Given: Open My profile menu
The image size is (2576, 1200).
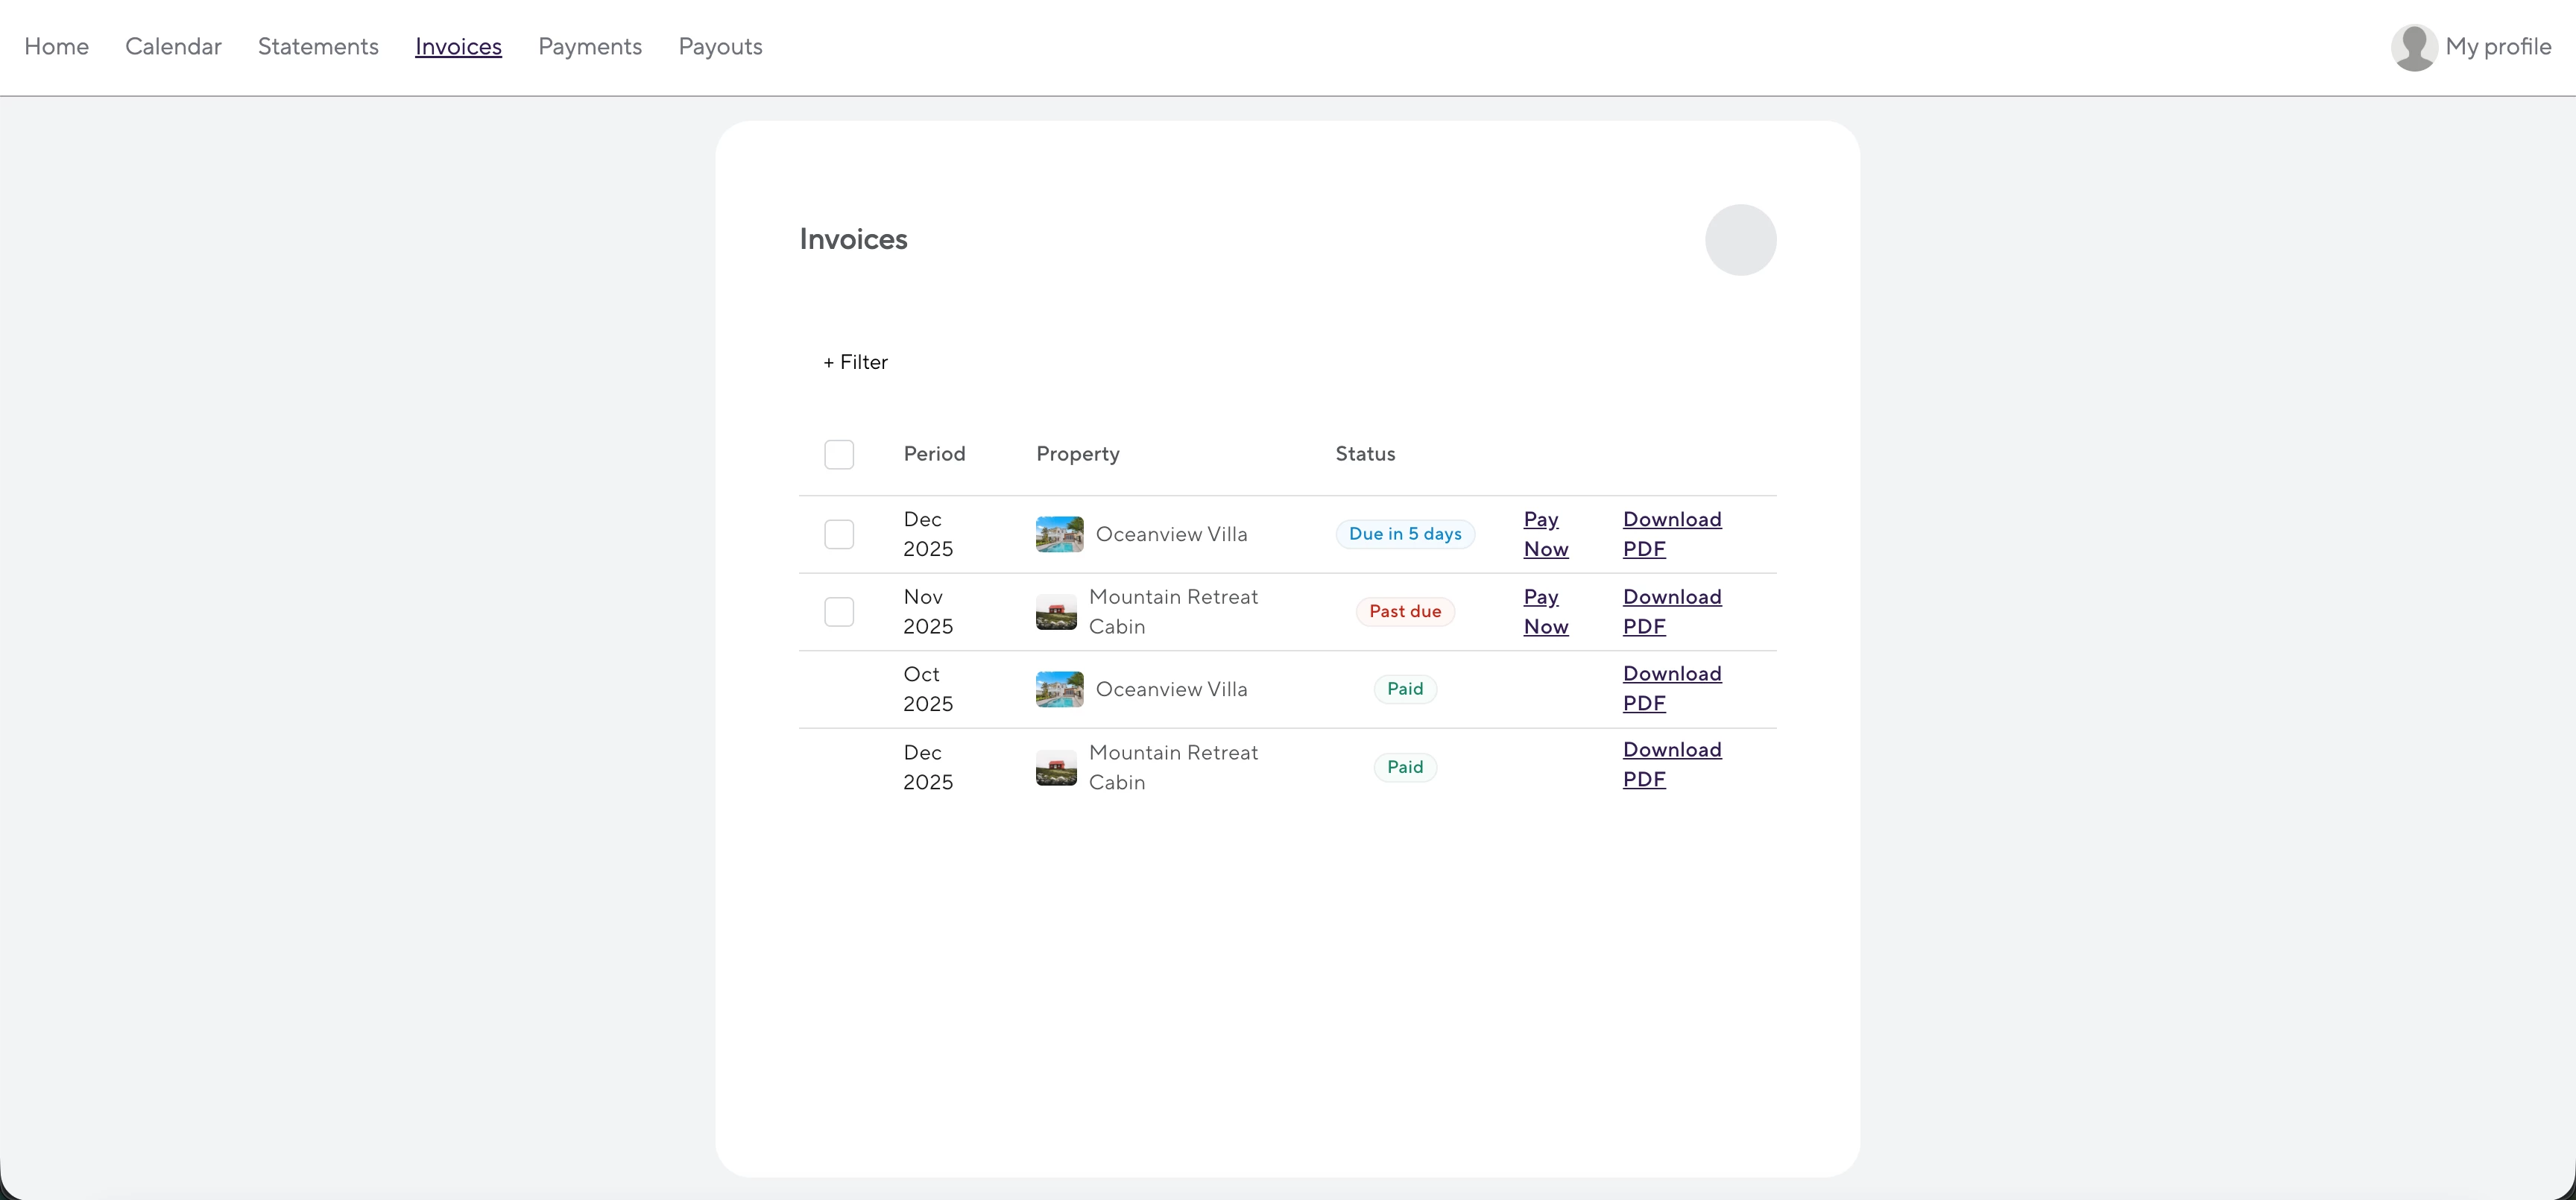Looking at the screenshot, I should click(x=2497, y=47).
